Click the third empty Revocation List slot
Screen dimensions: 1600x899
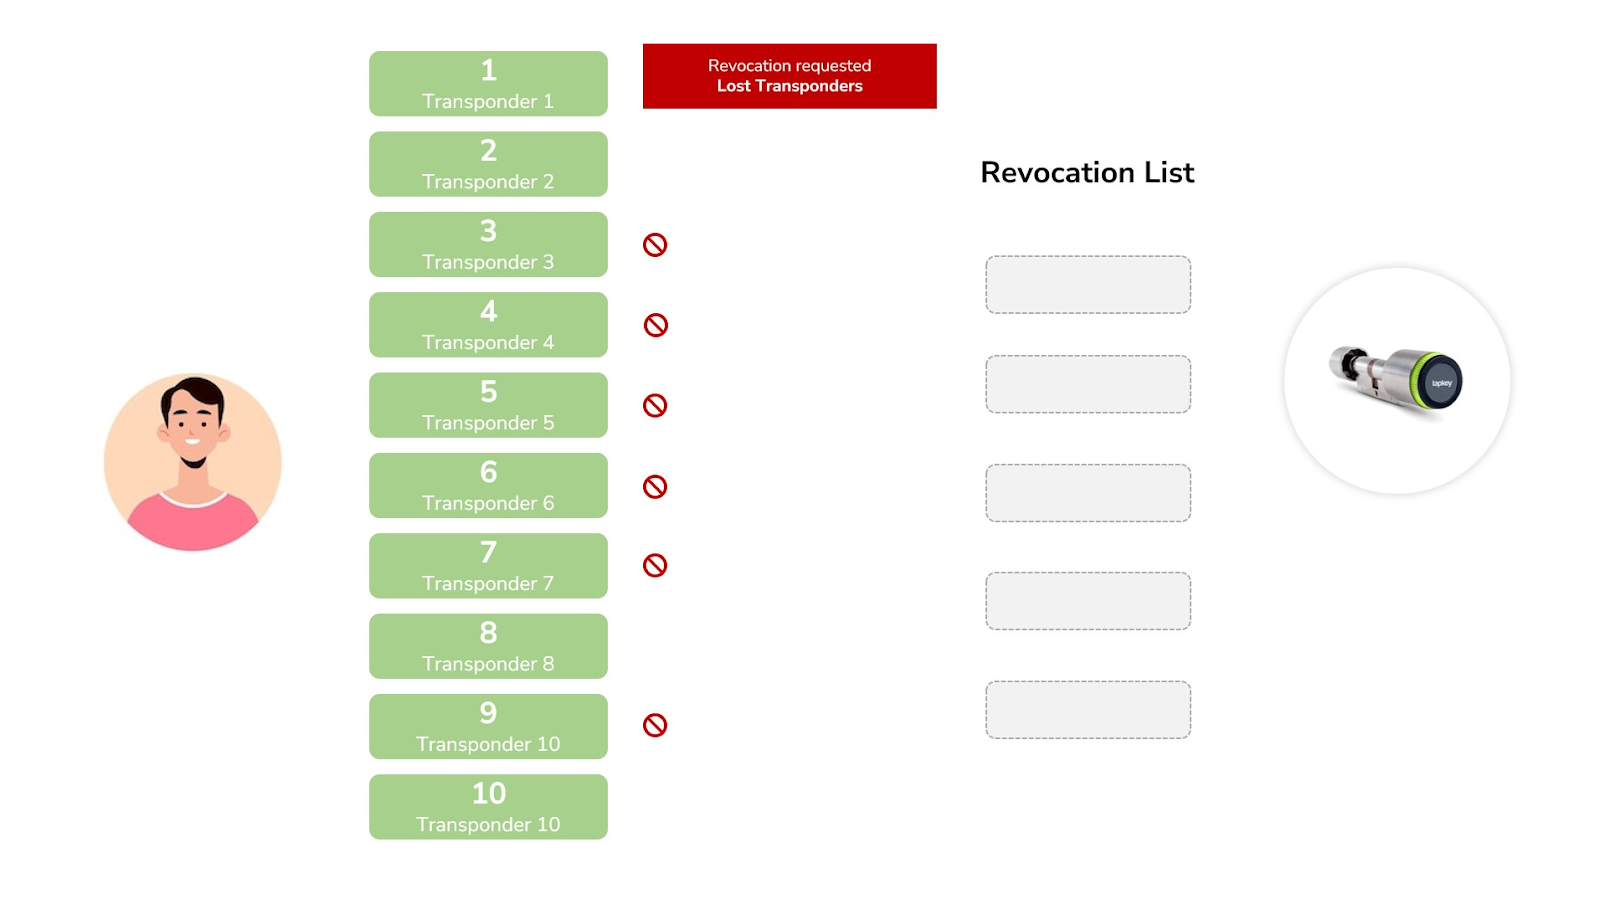(x=1088, y=493)
